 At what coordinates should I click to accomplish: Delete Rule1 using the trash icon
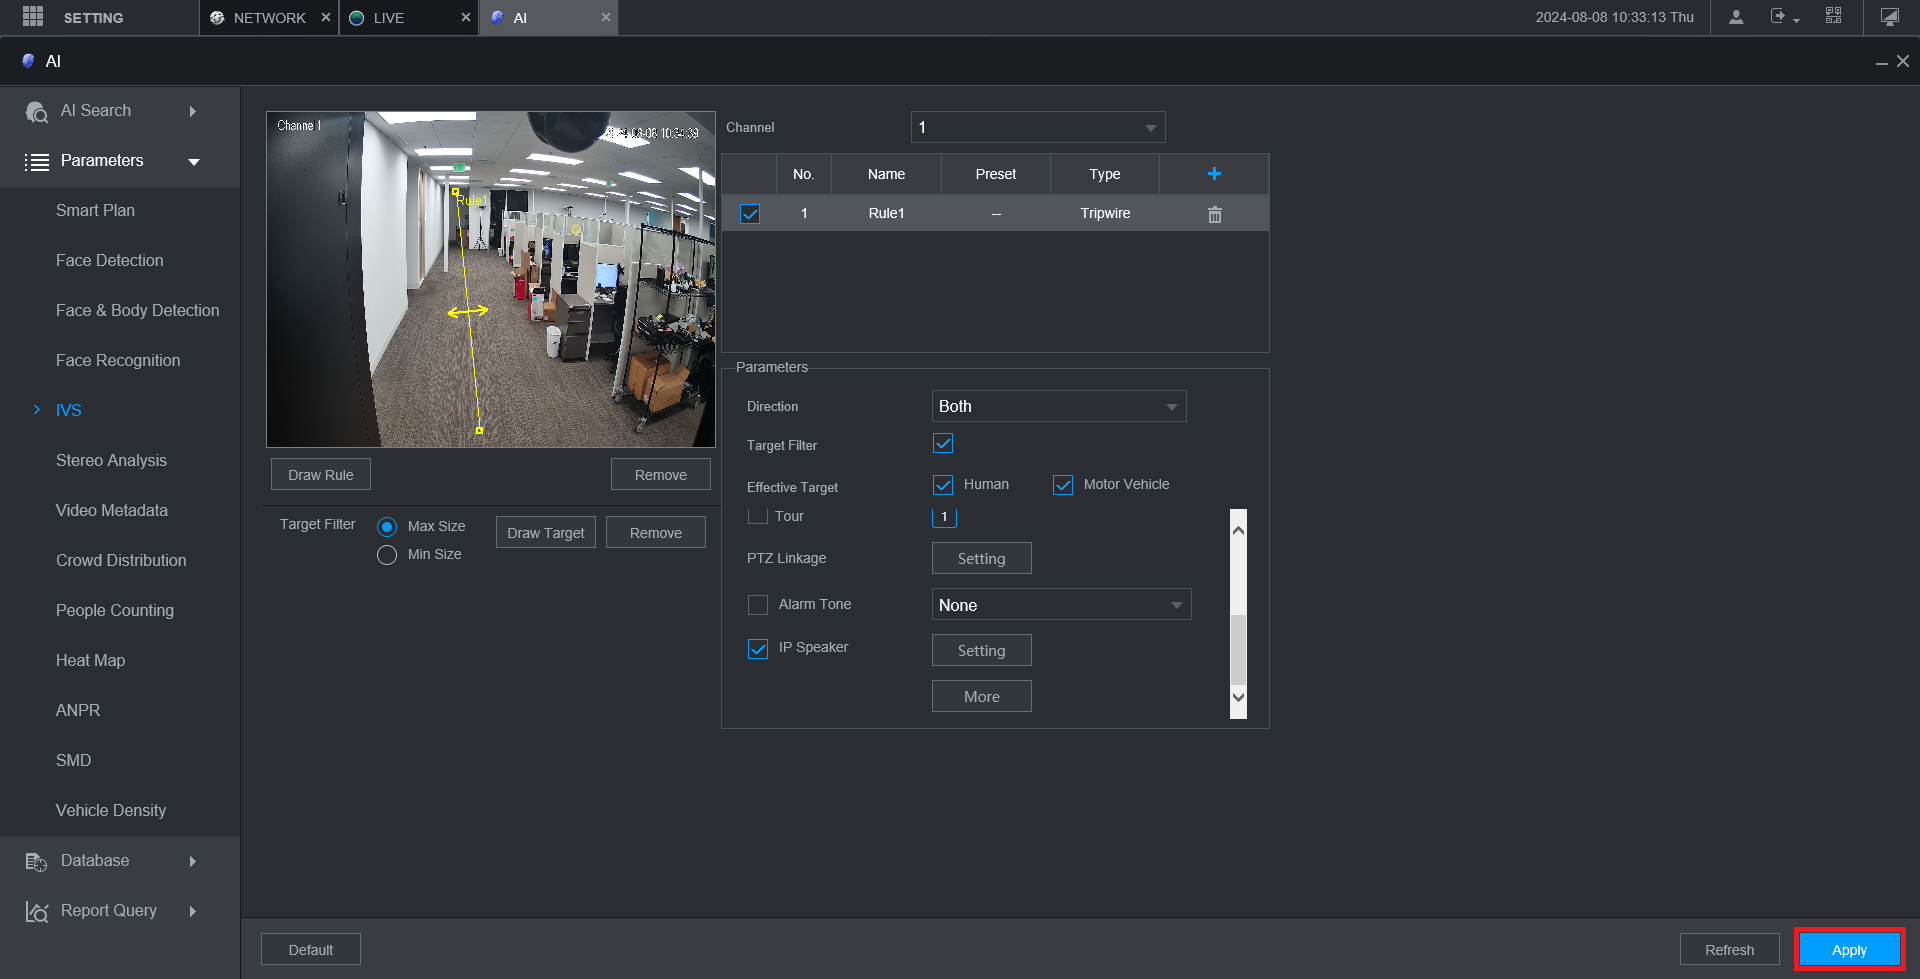1214,214
